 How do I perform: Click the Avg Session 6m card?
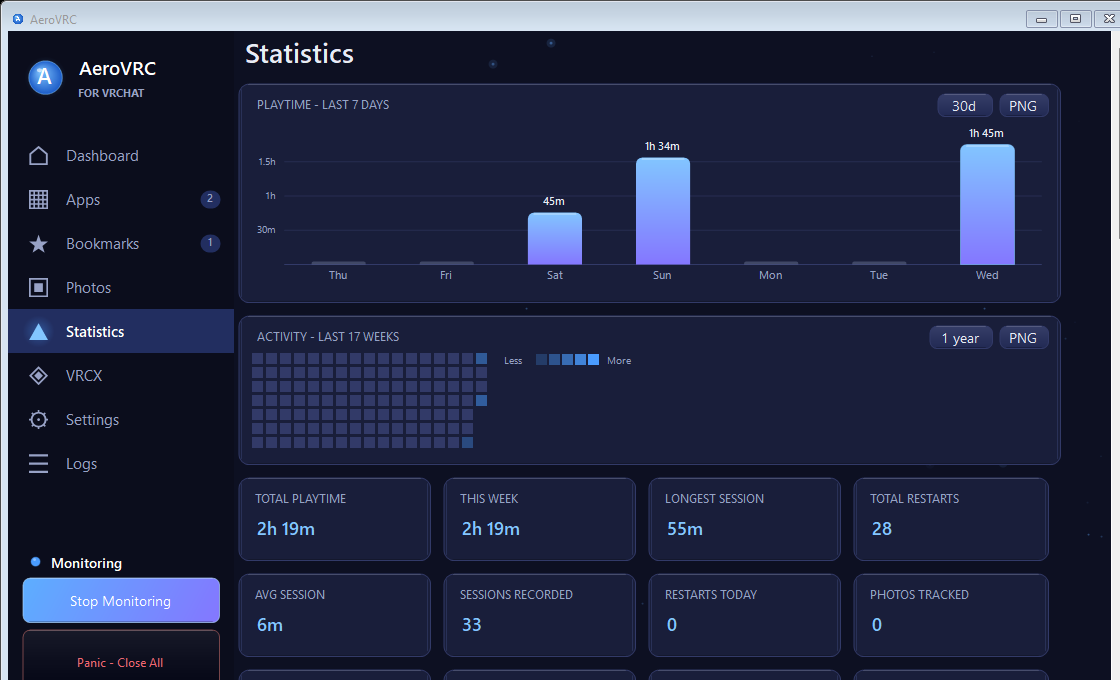tap(334, 615)
